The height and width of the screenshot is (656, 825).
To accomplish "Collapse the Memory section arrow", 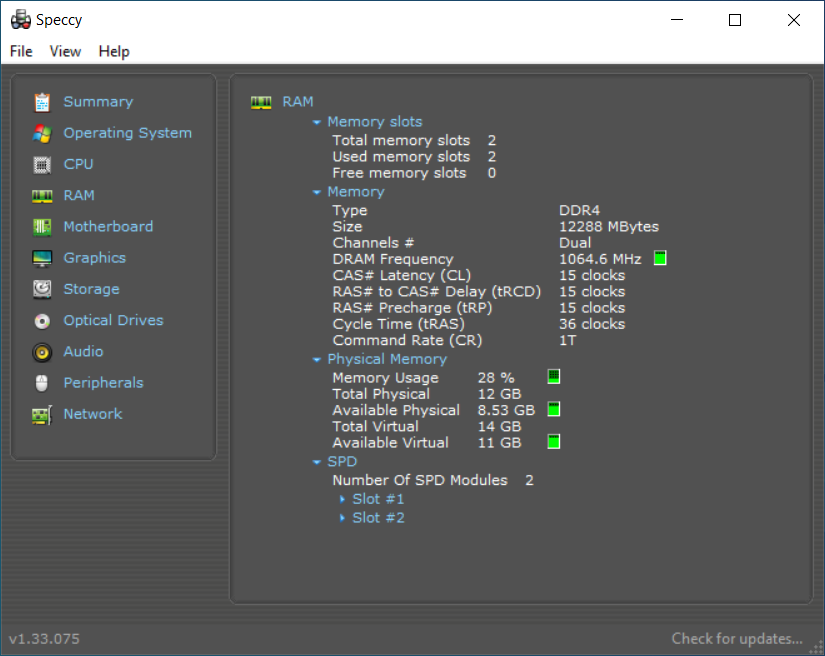I will click(317, 193).
